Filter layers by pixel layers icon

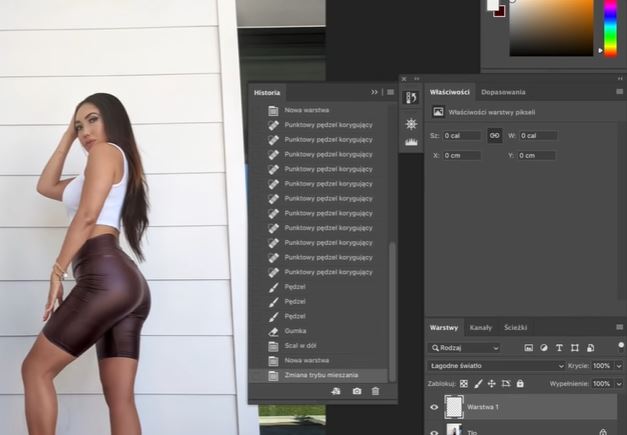pos(529,348)
